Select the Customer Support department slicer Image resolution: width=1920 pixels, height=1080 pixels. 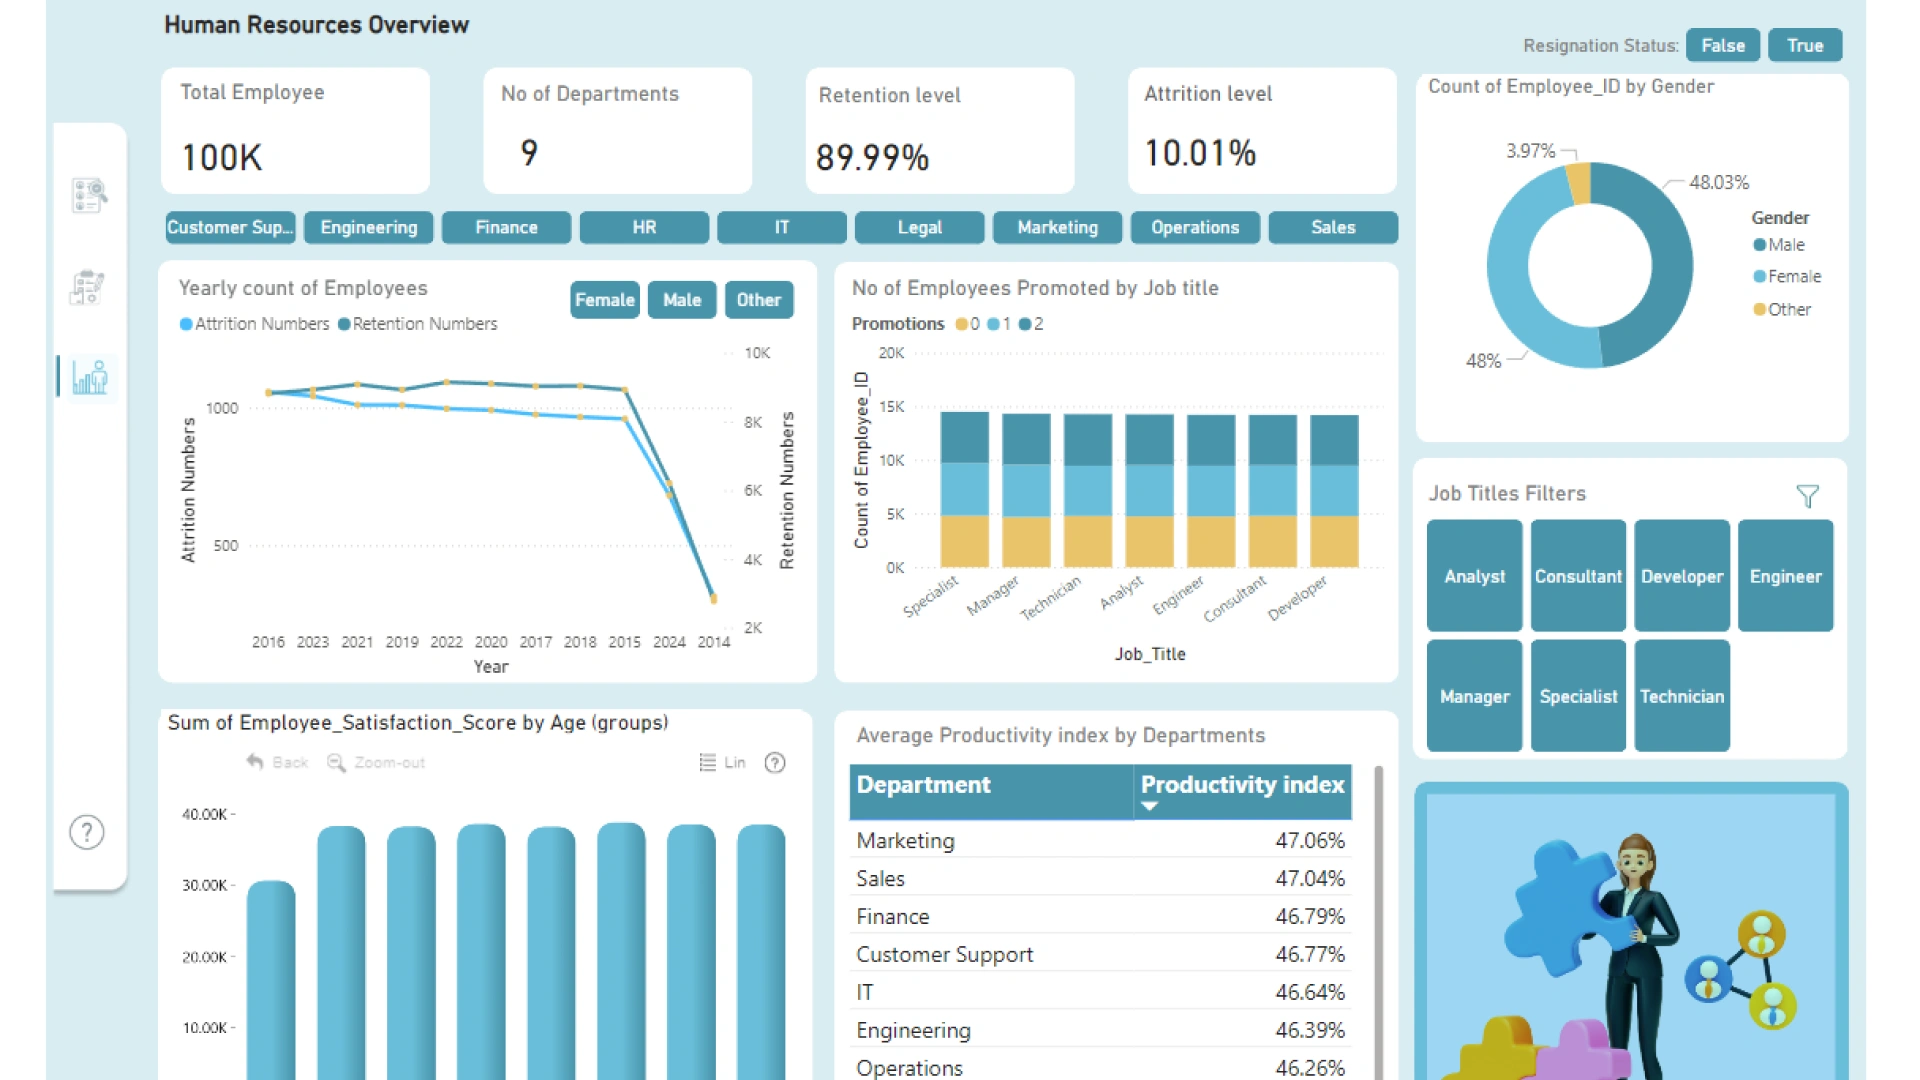231,227
